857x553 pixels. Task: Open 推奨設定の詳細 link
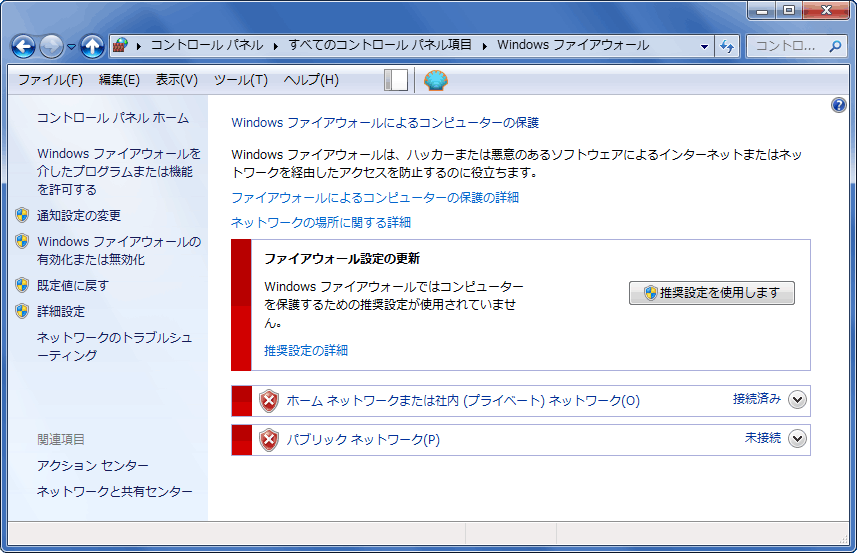click(306, 350)
